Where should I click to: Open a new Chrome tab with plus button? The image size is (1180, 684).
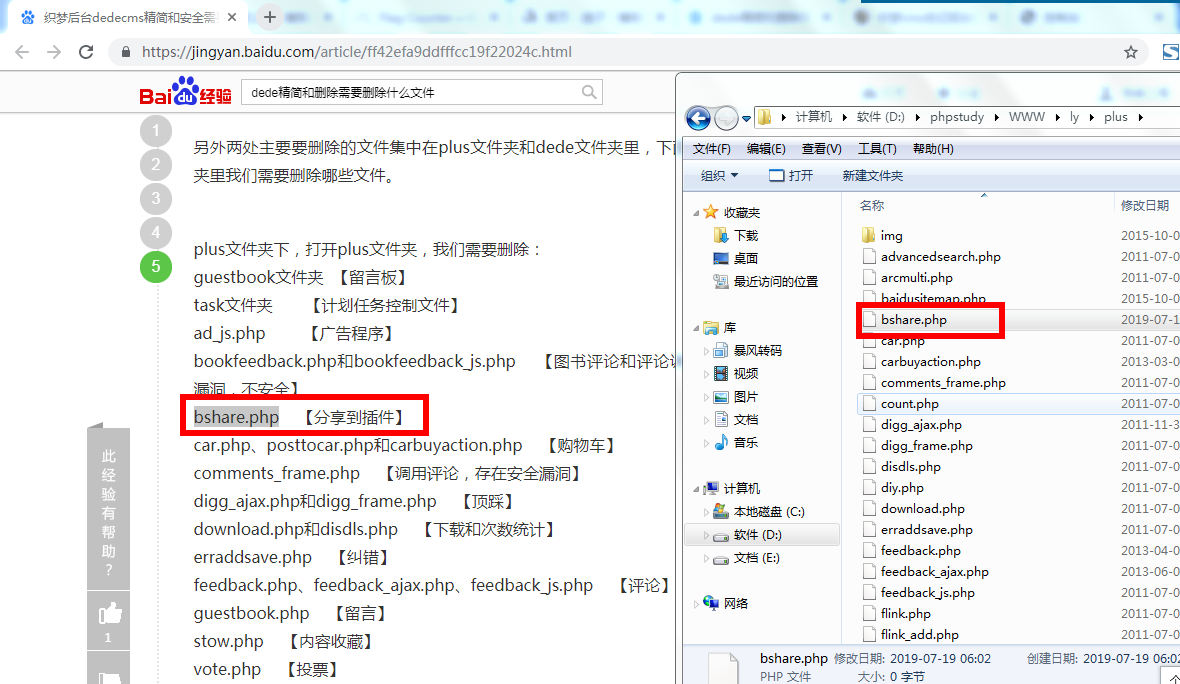[x=269, y=17]
